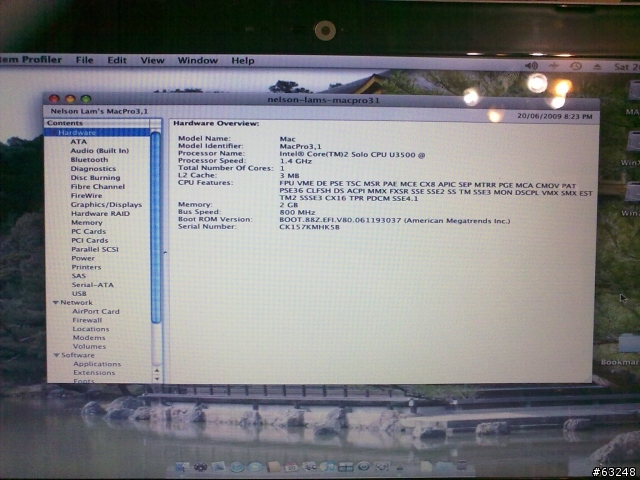Select Printers in the sidebar

coord(86,267)
